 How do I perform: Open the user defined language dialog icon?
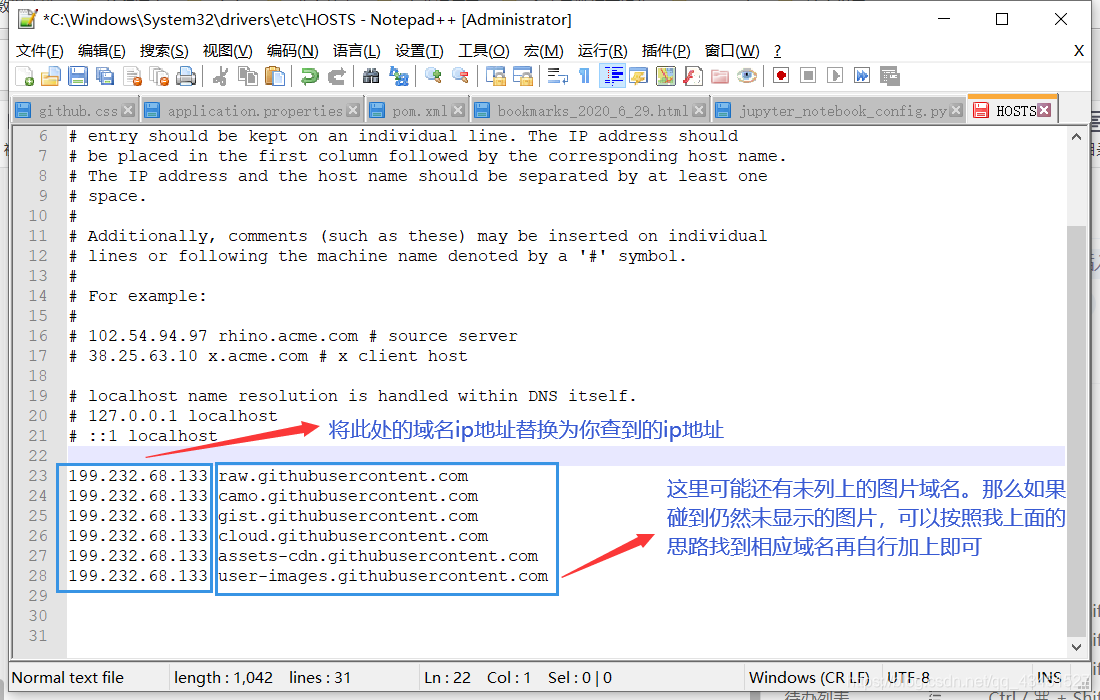click(638, 76)
